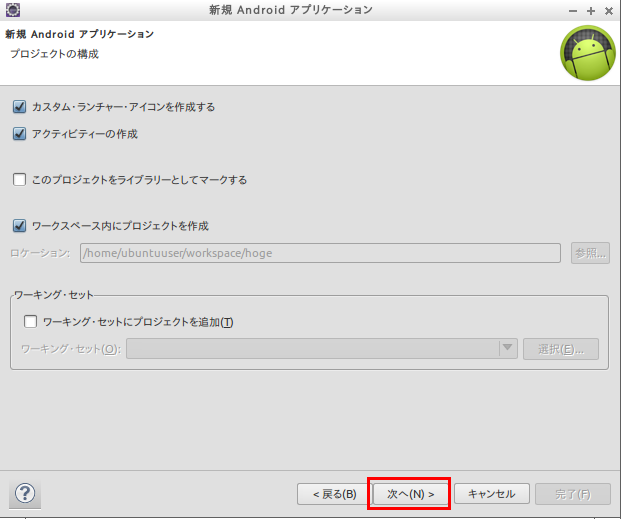The width and height of the screenshot is (621, 519).
Task: Enable ワーキング・セットにプロジェクトを追加 checkbox
Action: [30, 321]
